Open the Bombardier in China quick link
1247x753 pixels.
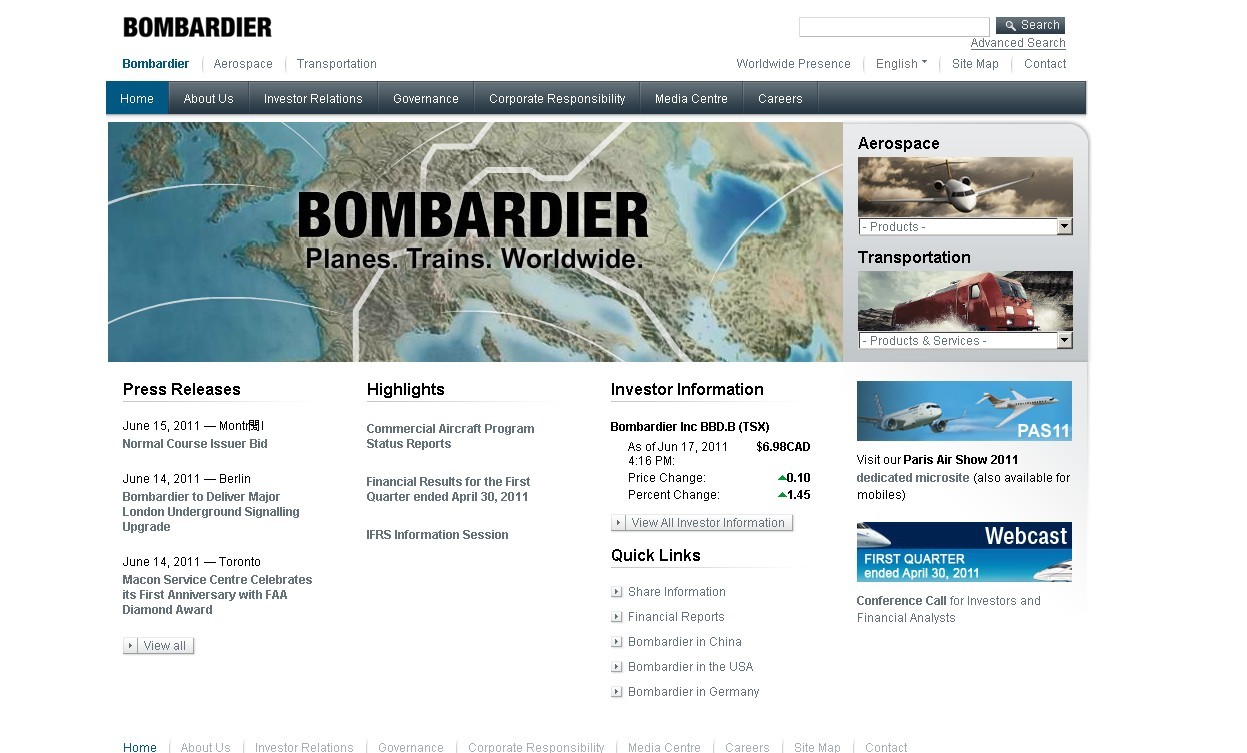click(x=685, y=642)
